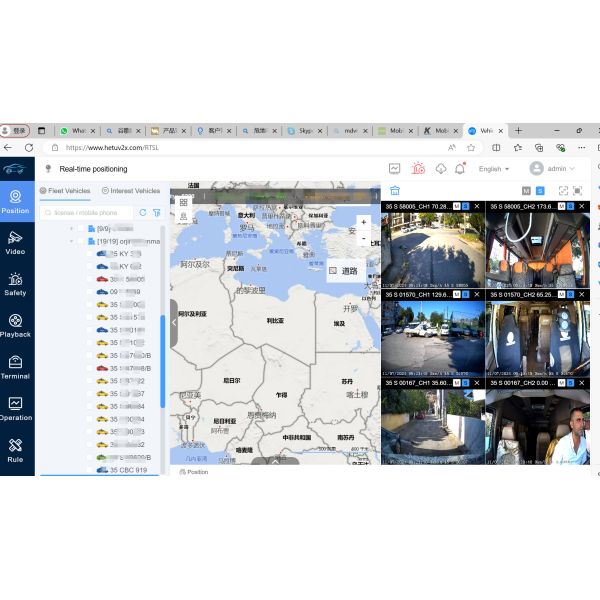Select the Fleet Vehicles tab
Image resolution: width=600 pixels, height=600 pixels.
[x=66, y=191]
